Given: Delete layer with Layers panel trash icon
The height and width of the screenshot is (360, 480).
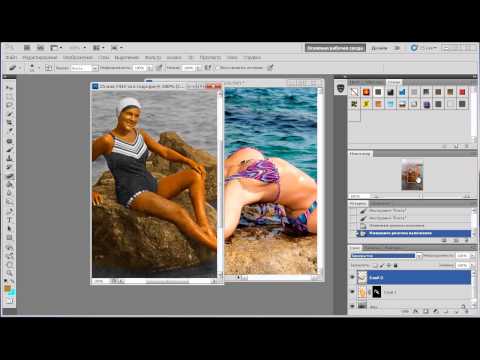Looking at the screenshot, I should click(x=467, y=311).
